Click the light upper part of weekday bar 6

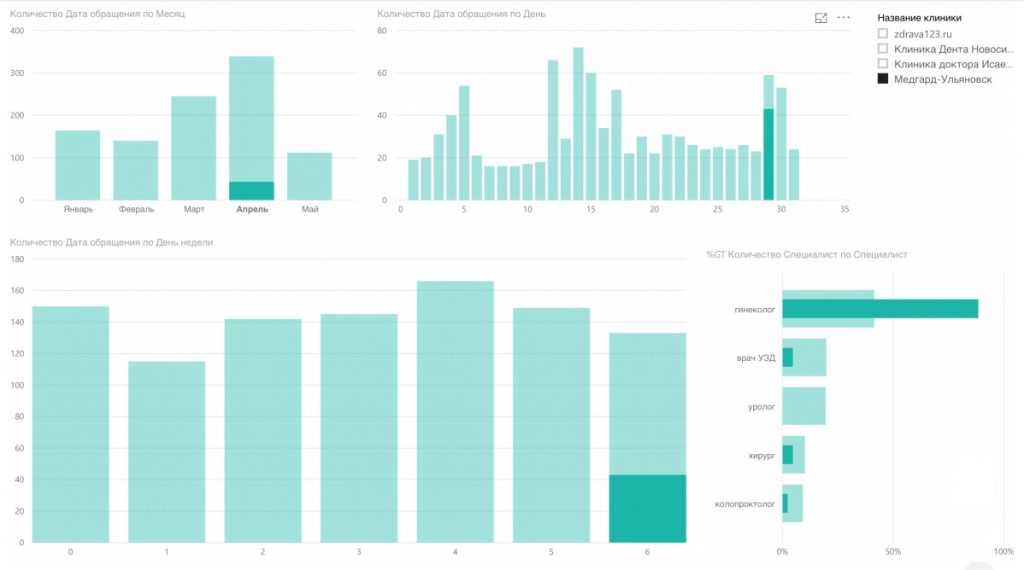click(647, 404)
